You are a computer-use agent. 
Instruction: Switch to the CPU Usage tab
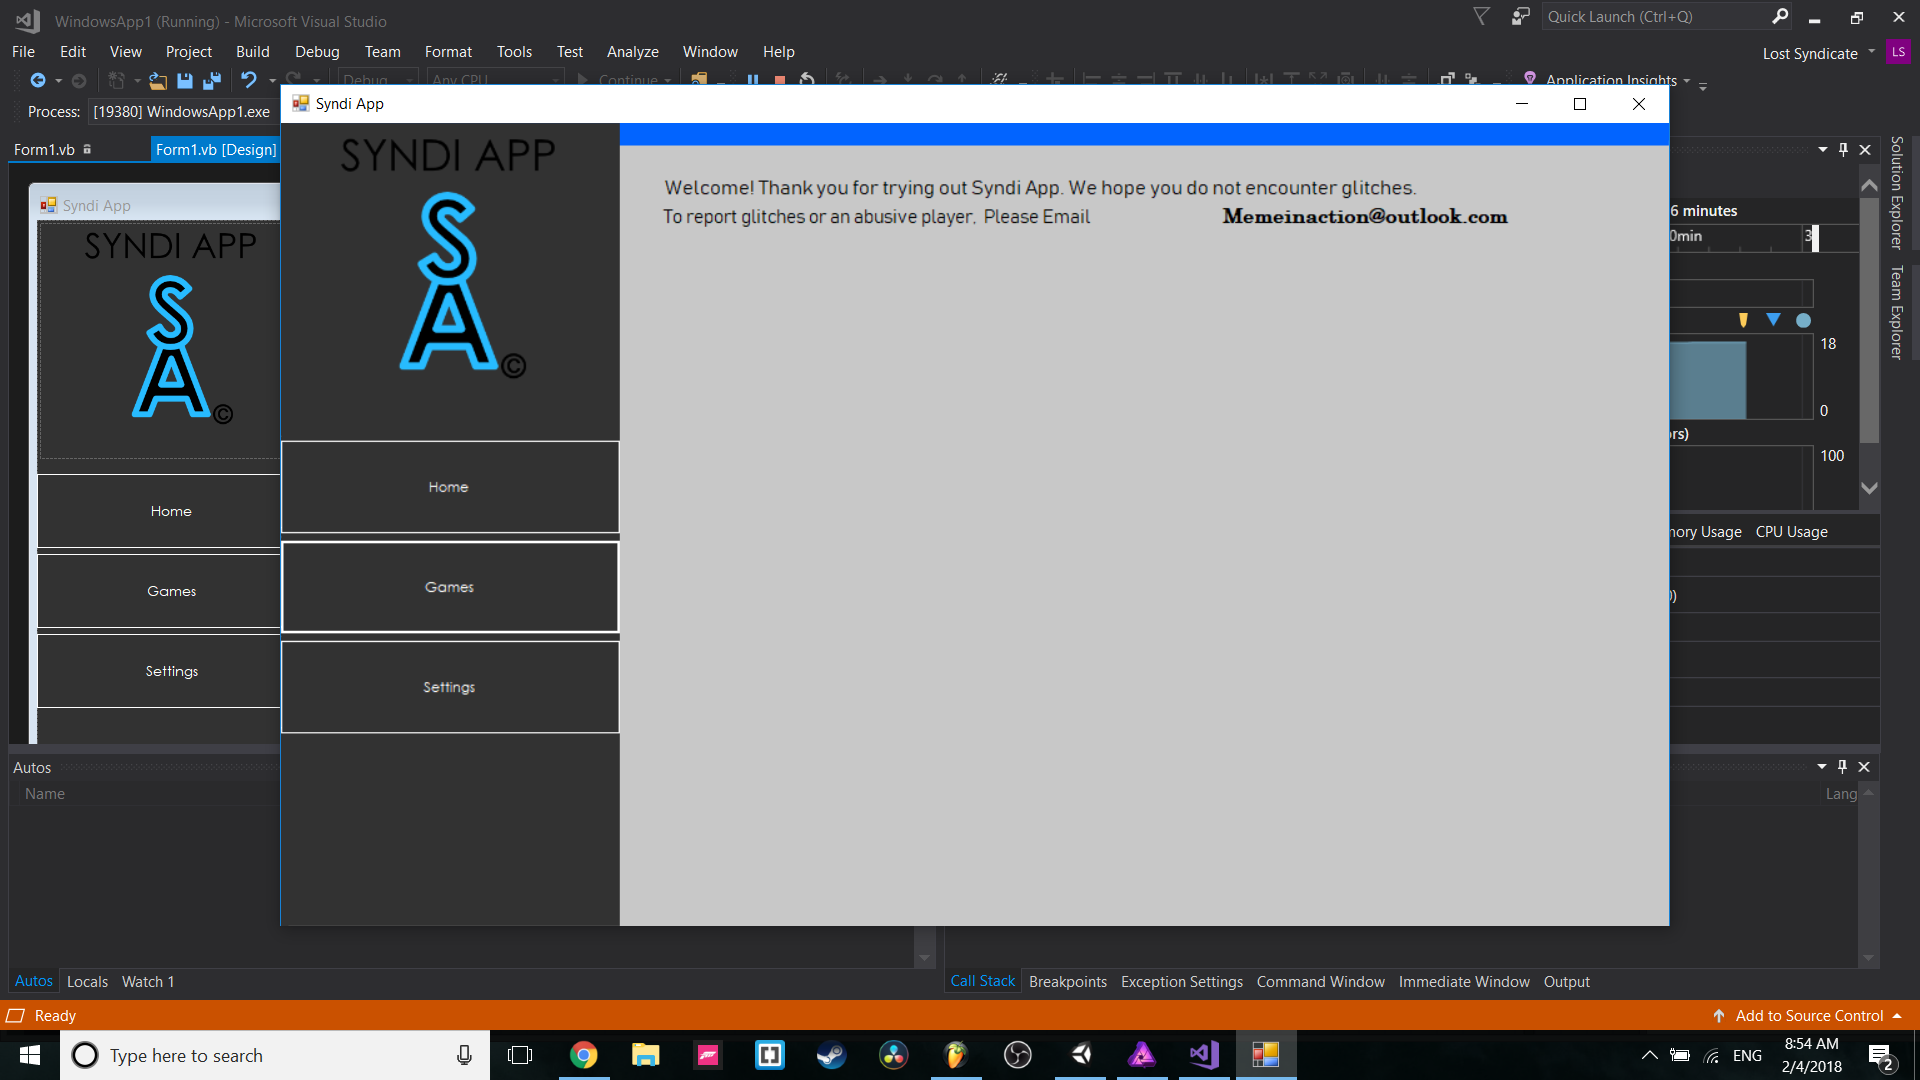(x=1791, y=532)
